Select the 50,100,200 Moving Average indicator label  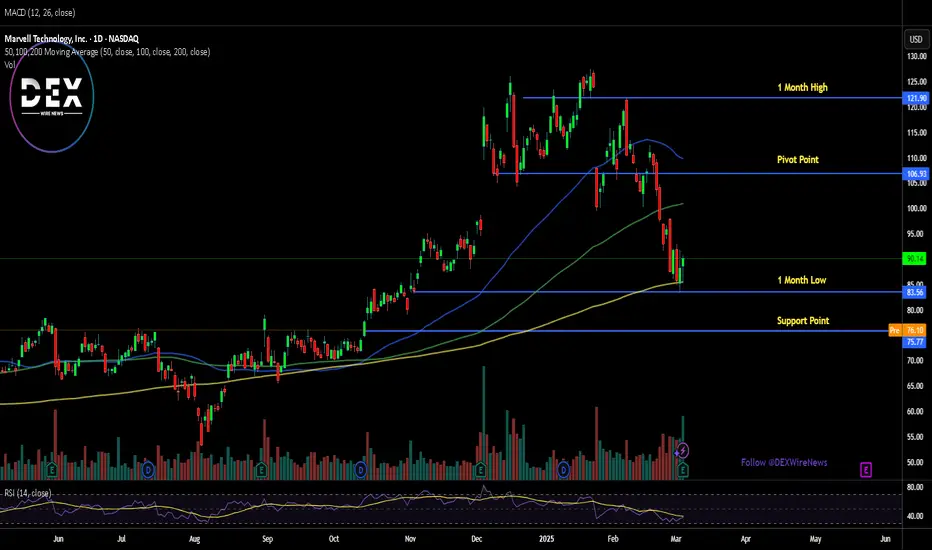point(107,52)
